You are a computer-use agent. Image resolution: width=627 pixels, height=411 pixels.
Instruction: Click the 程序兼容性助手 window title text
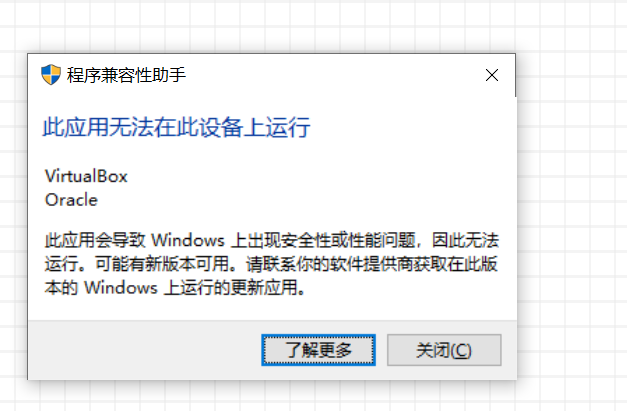click(126, 75)
